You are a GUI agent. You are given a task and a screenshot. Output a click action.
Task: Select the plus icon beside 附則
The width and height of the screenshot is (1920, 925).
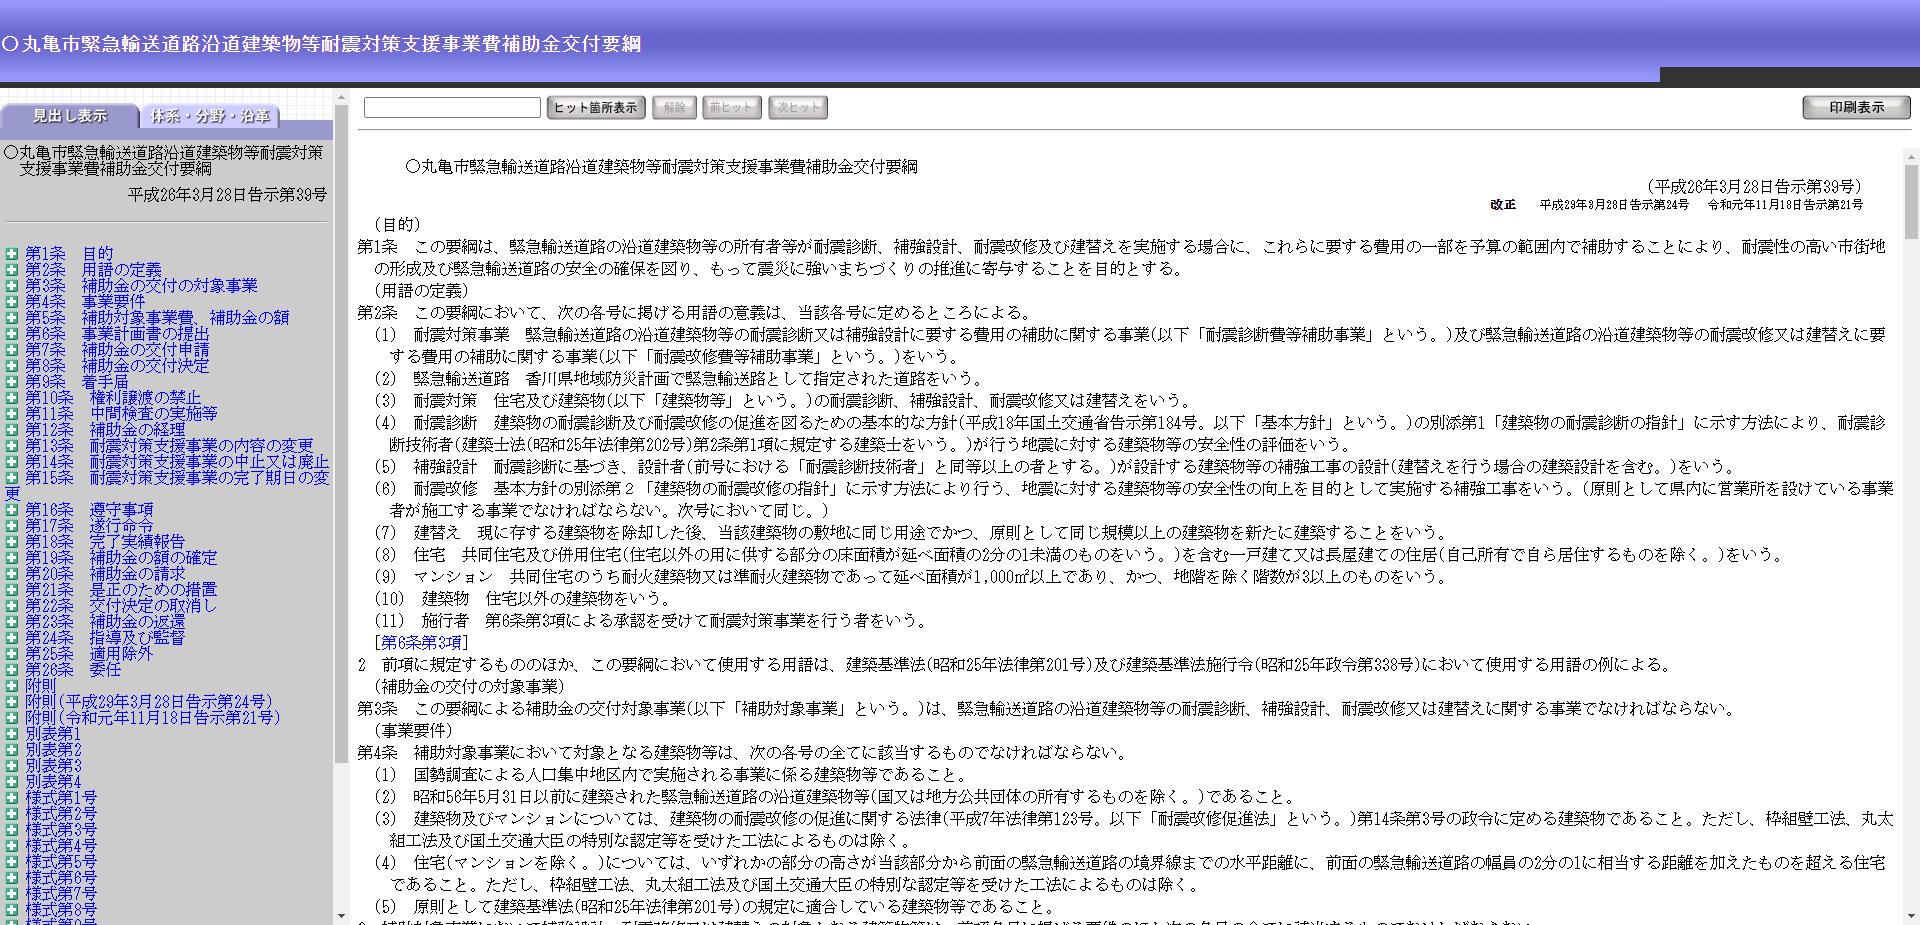(11, 686)
